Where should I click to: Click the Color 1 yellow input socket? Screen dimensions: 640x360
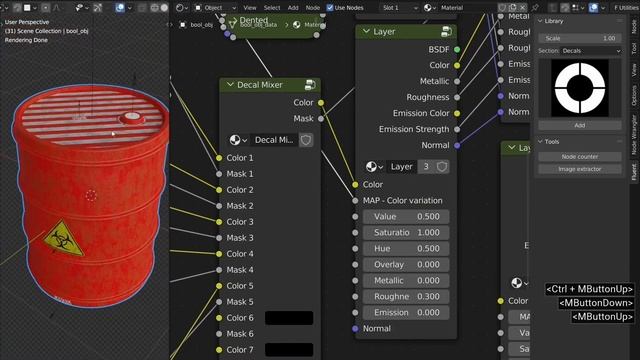[x=219, y=158]
